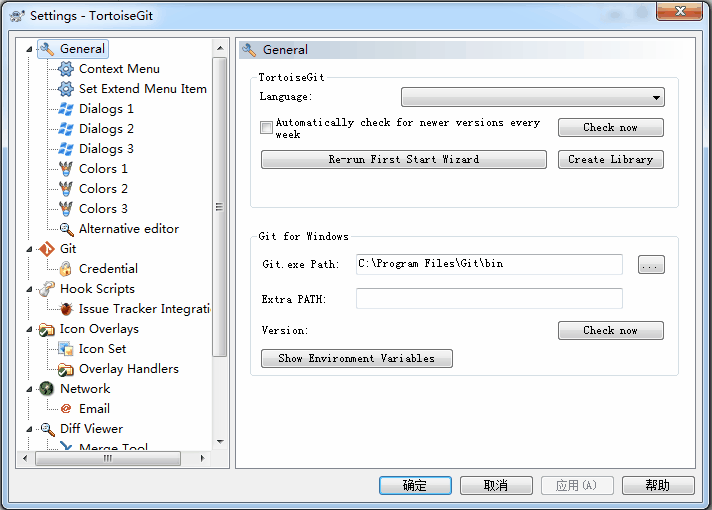Image resolution: width=712 pixels, height=510 pixels.
Task: Close the Settings window
Action: (679, 11)
